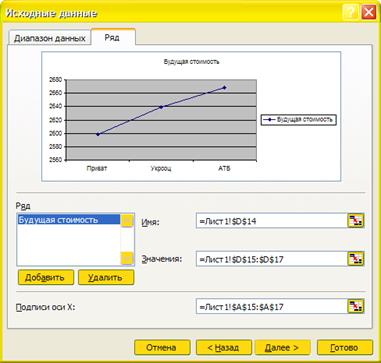The width and height of the screenshot is (381, 363).
Task: Click the chart legend Будущая стоимость
Action: [299, 120]
